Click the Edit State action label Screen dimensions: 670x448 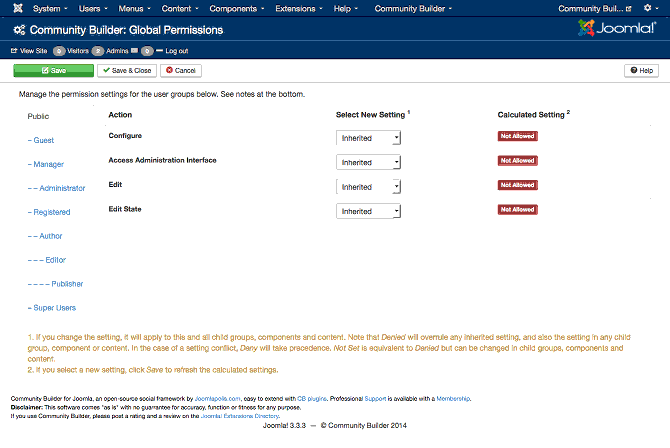coord(125,209)
